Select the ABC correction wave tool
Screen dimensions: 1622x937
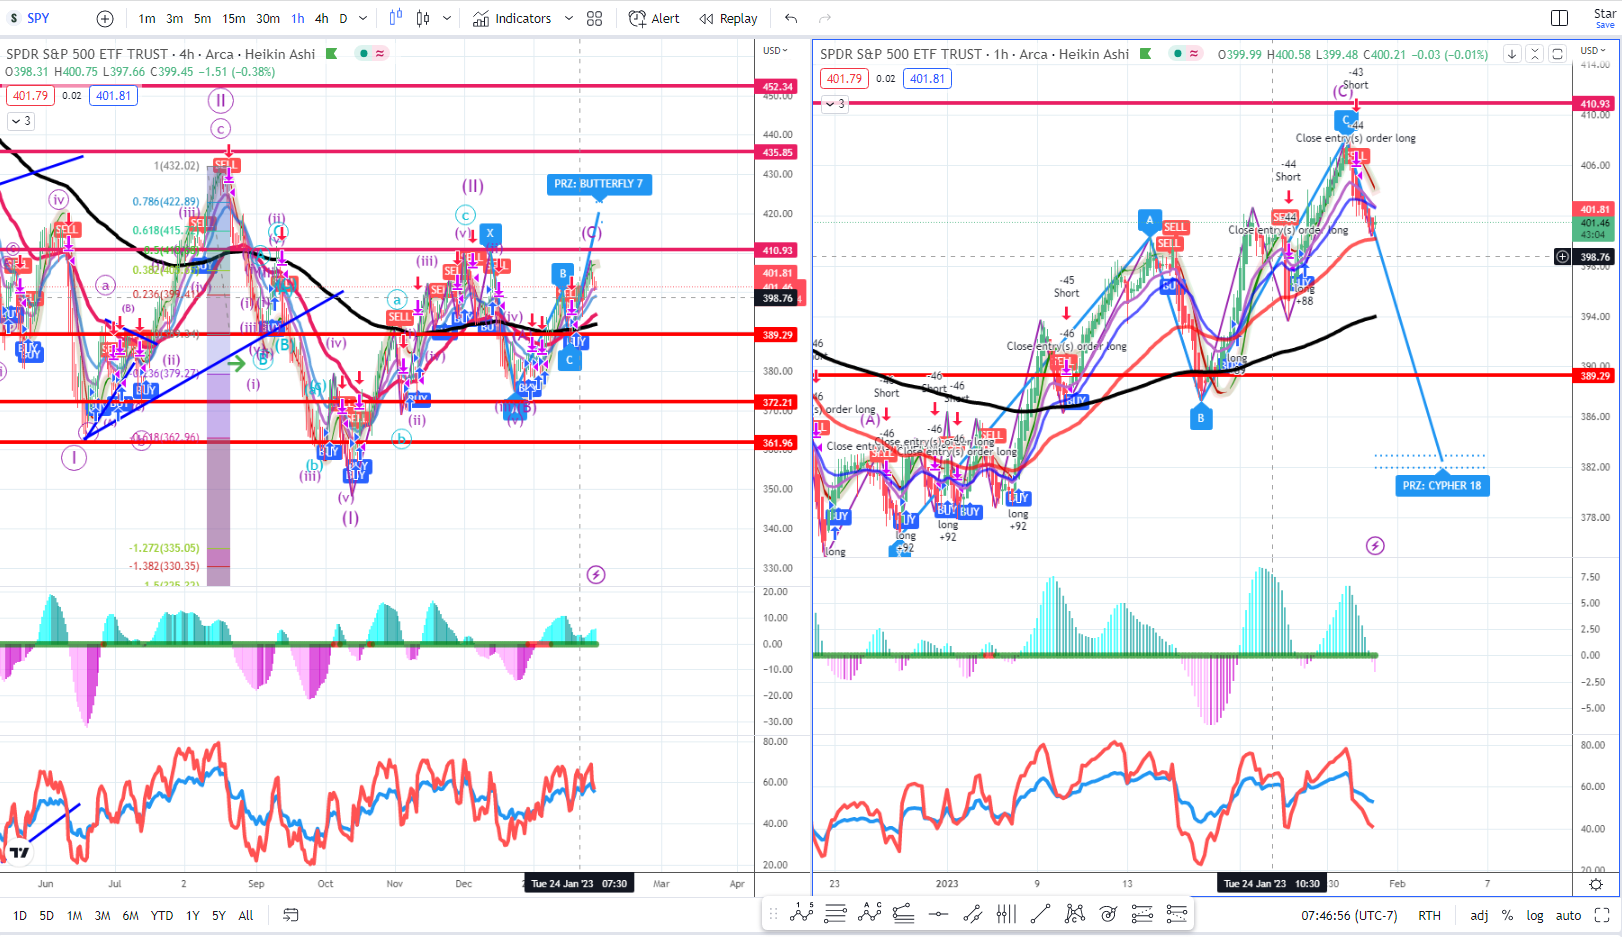click(x=870, y=913)
